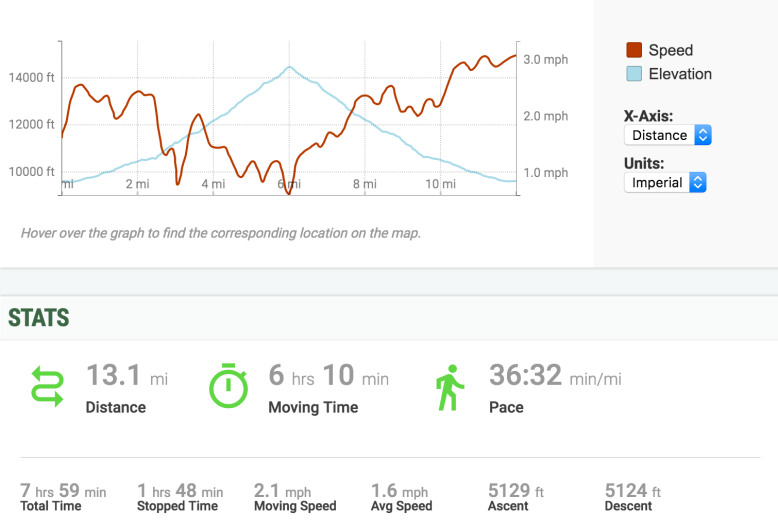The height and width of the screenshot is (532, 778).
Task: Click the green hiker pace icon
Action: pos(450,387)
